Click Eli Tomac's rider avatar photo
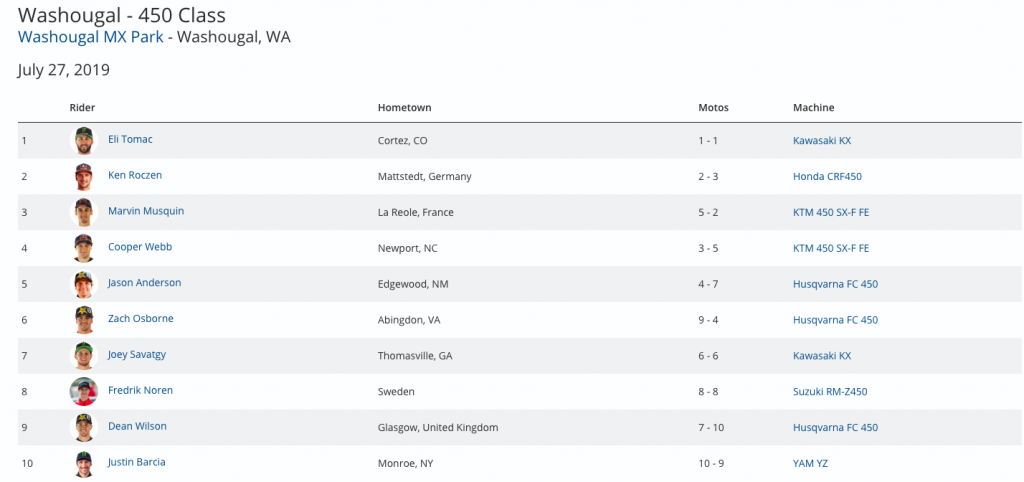The image size is (1024, 482). tap(83, 140)
